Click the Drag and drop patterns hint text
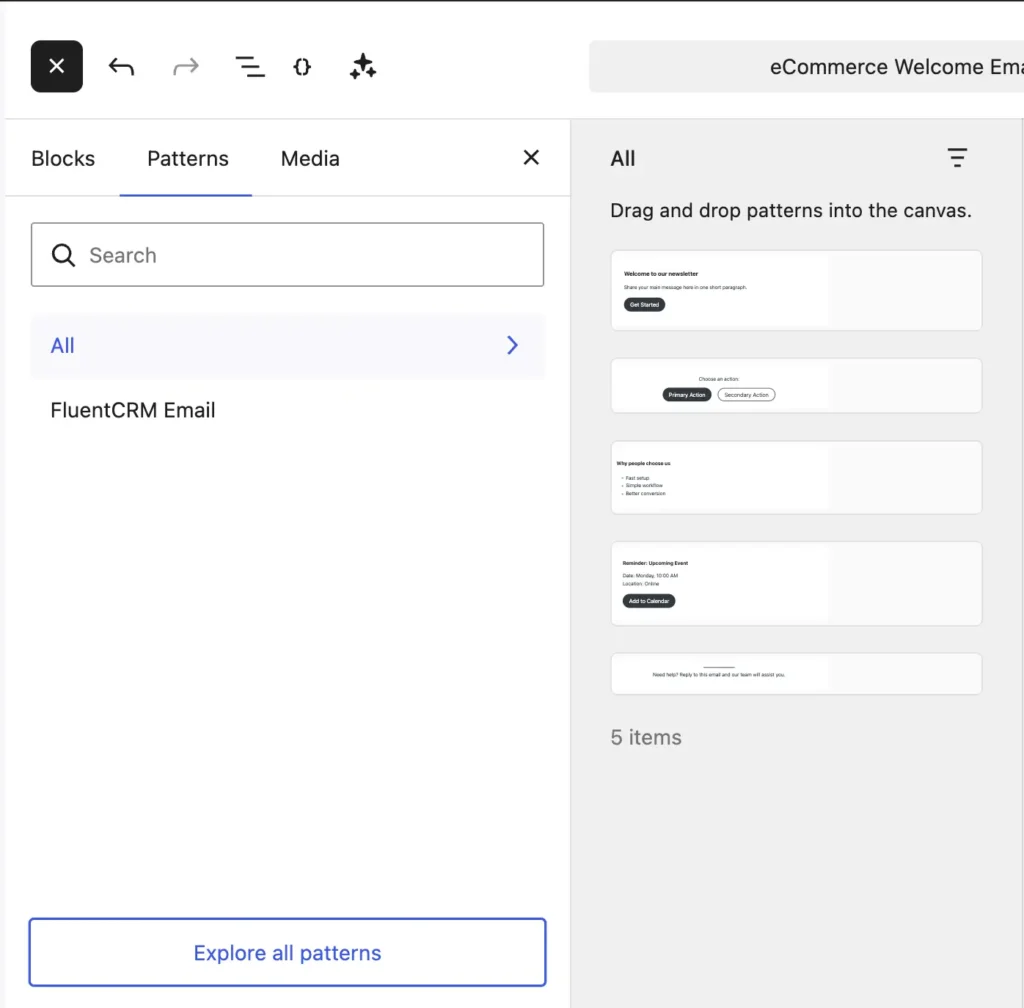The height and width of the screenshot is (1008, 1024). [791, 211]
